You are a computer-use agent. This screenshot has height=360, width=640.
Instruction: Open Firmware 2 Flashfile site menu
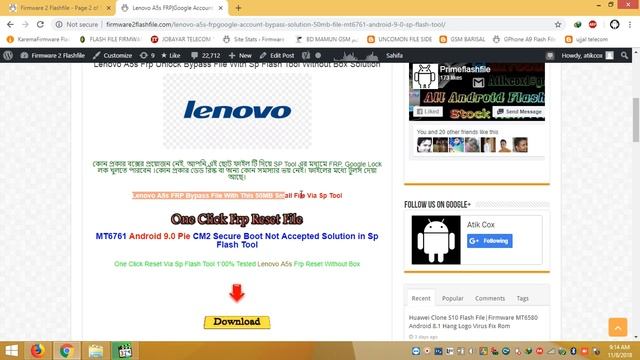tap(53, 55)
